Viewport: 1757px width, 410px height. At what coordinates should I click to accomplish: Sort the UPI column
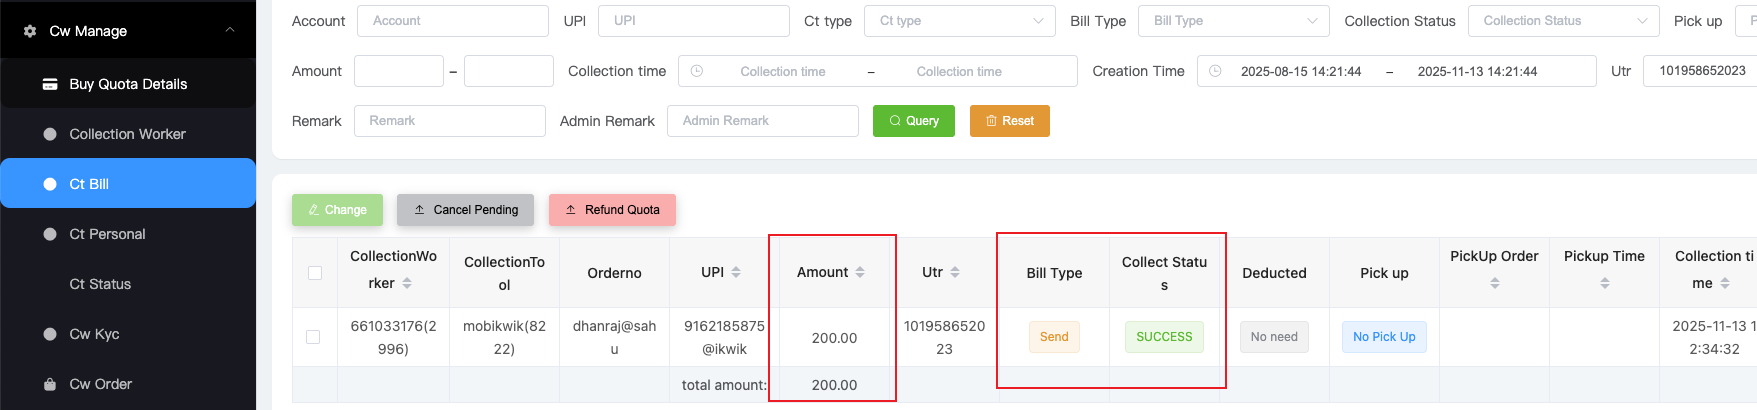pyautogui.click(x=736, y=272)
